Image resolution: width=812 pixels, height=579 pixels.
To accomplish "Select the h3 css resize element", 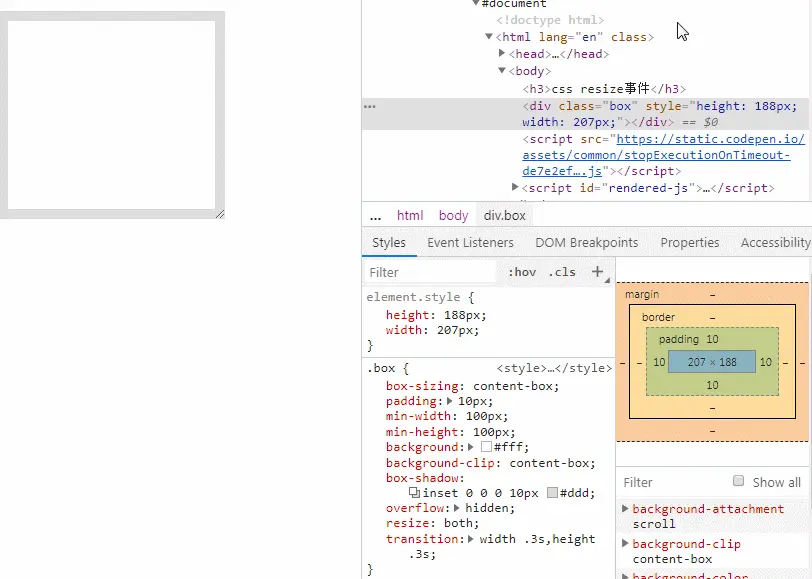I will 604,89.
